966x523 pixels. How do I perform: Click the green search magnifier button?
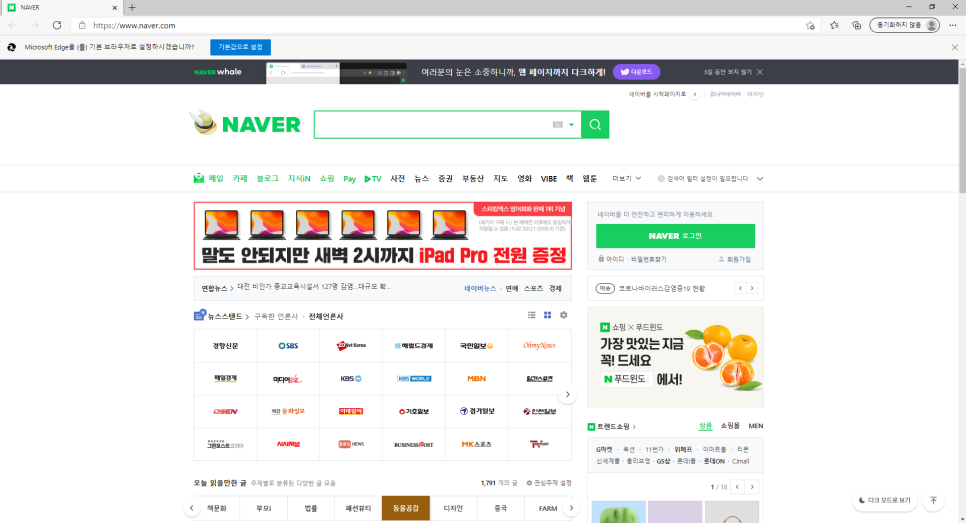coord(595,124)
